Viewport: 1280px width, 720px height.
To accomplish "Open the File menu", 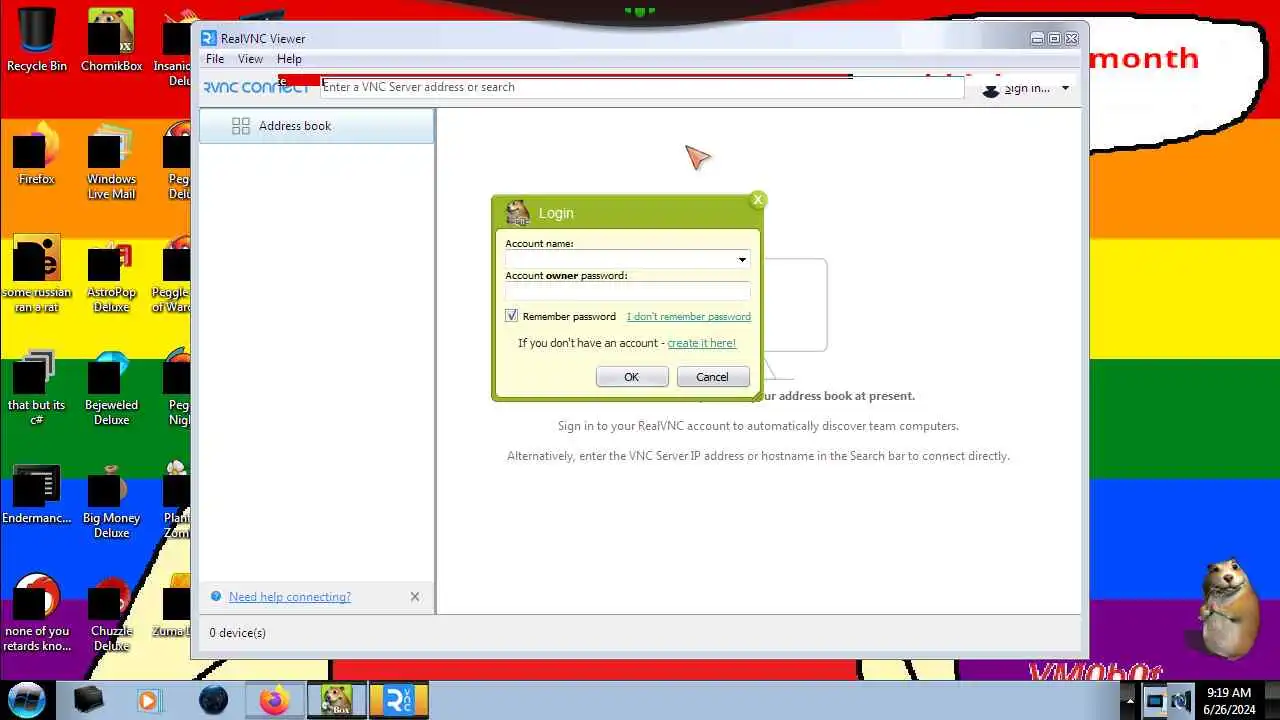I will [x=215, y=59].
